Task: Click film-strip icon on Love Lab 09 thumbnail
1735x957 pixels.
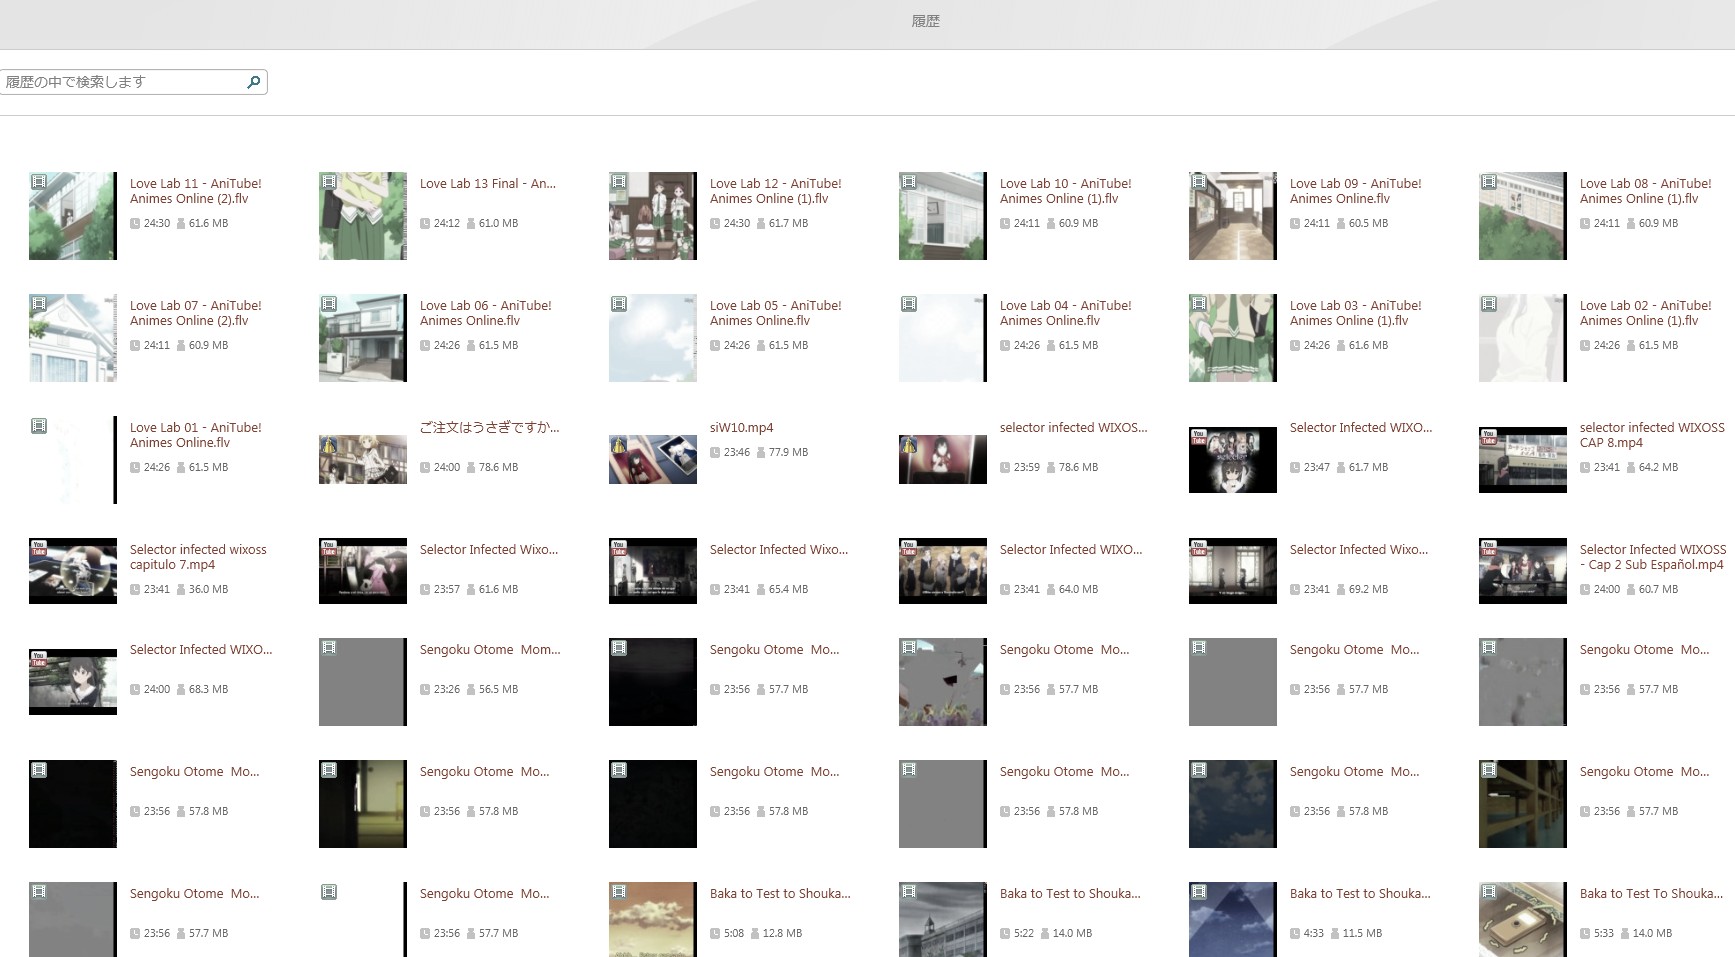Action: (x=1199, y=182)
